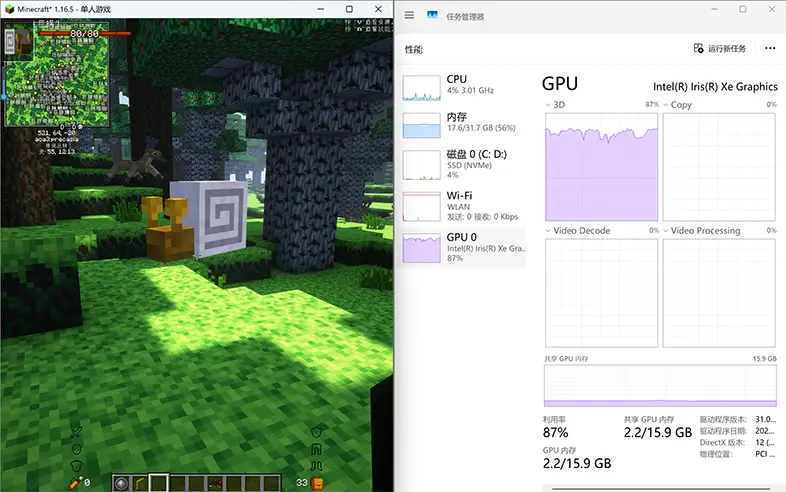Viewport: 786px width, 492px height.
Task: Click the Task Manager app icon
Action: point(432,15)
